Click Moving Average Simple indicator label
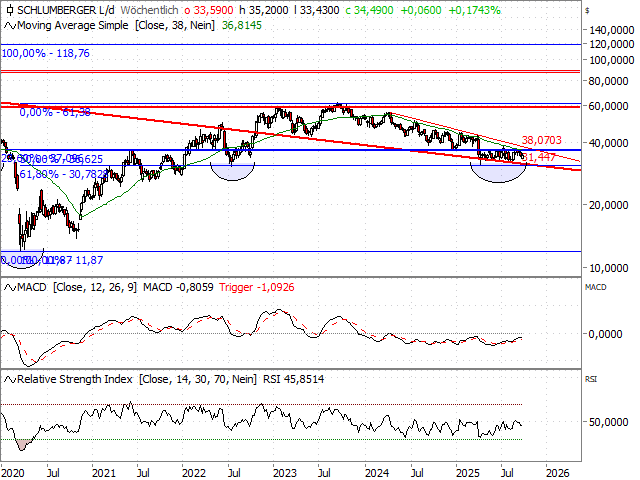This screenshot has height=480, width=640. [x=116, y=25]
